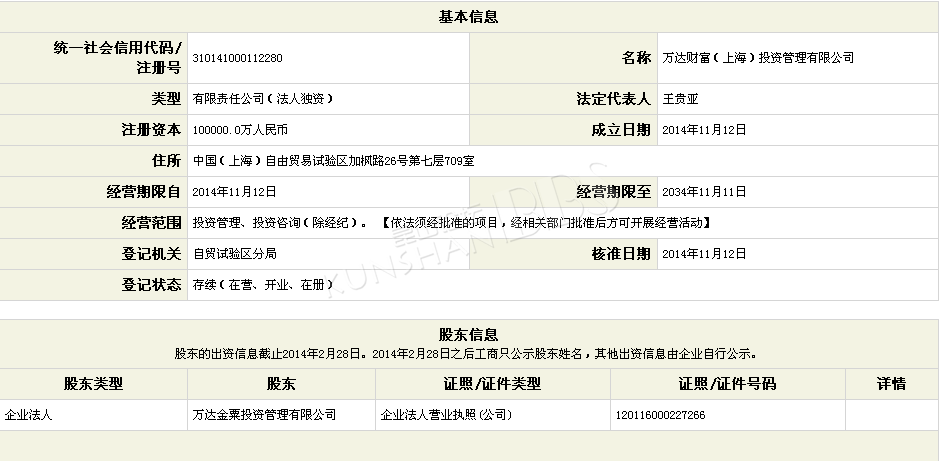Viewport: 940px width, 461px height.
Task: Click the 成立日期 label
Action: [x=621, y=130]
